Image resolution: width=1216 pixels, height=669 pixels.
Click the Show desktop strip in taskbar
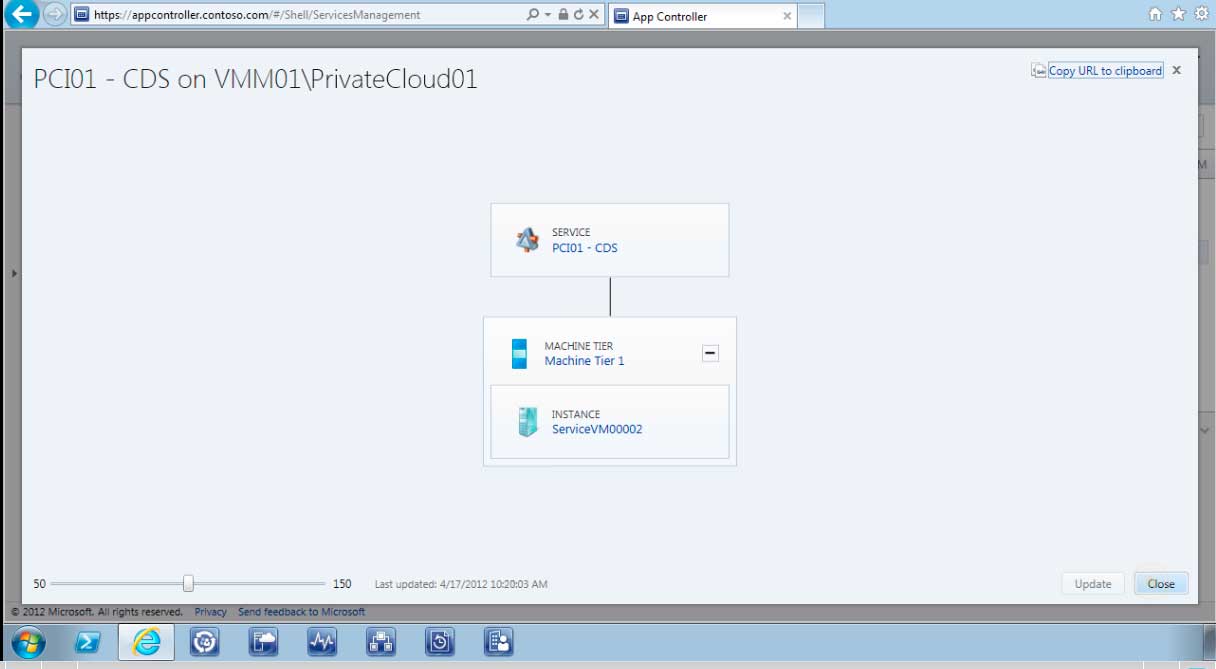click(x=1209, y=642)
